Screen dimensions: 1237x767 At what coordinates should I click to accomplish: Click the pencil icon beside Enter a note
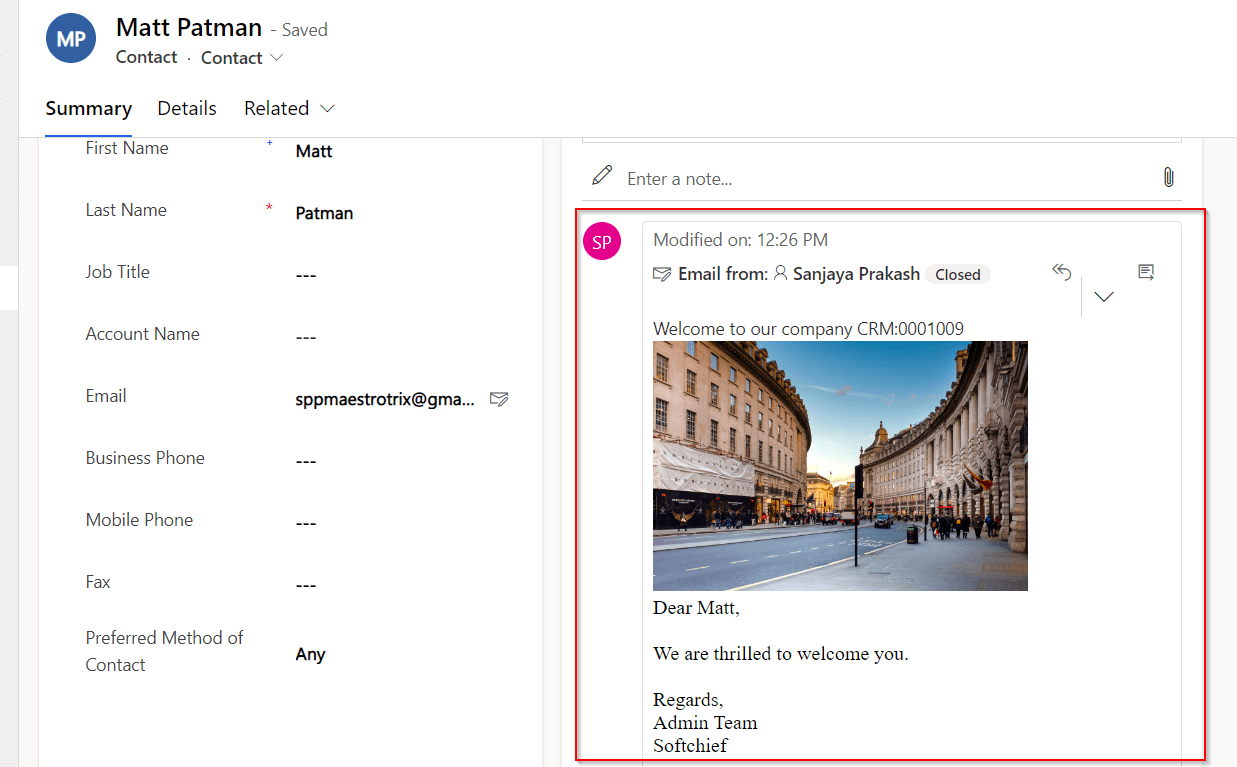click(x=602, y=174)
